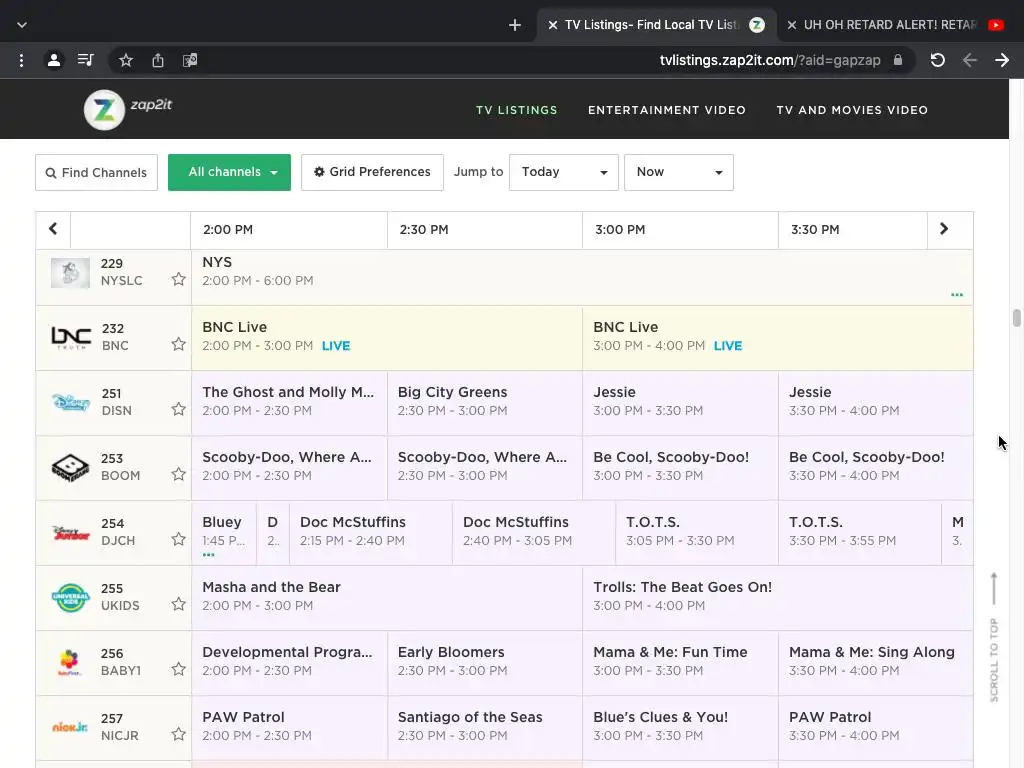Close the TV Listings tab
Viewport: 1024px width, 768px height.
pos(552,25)
